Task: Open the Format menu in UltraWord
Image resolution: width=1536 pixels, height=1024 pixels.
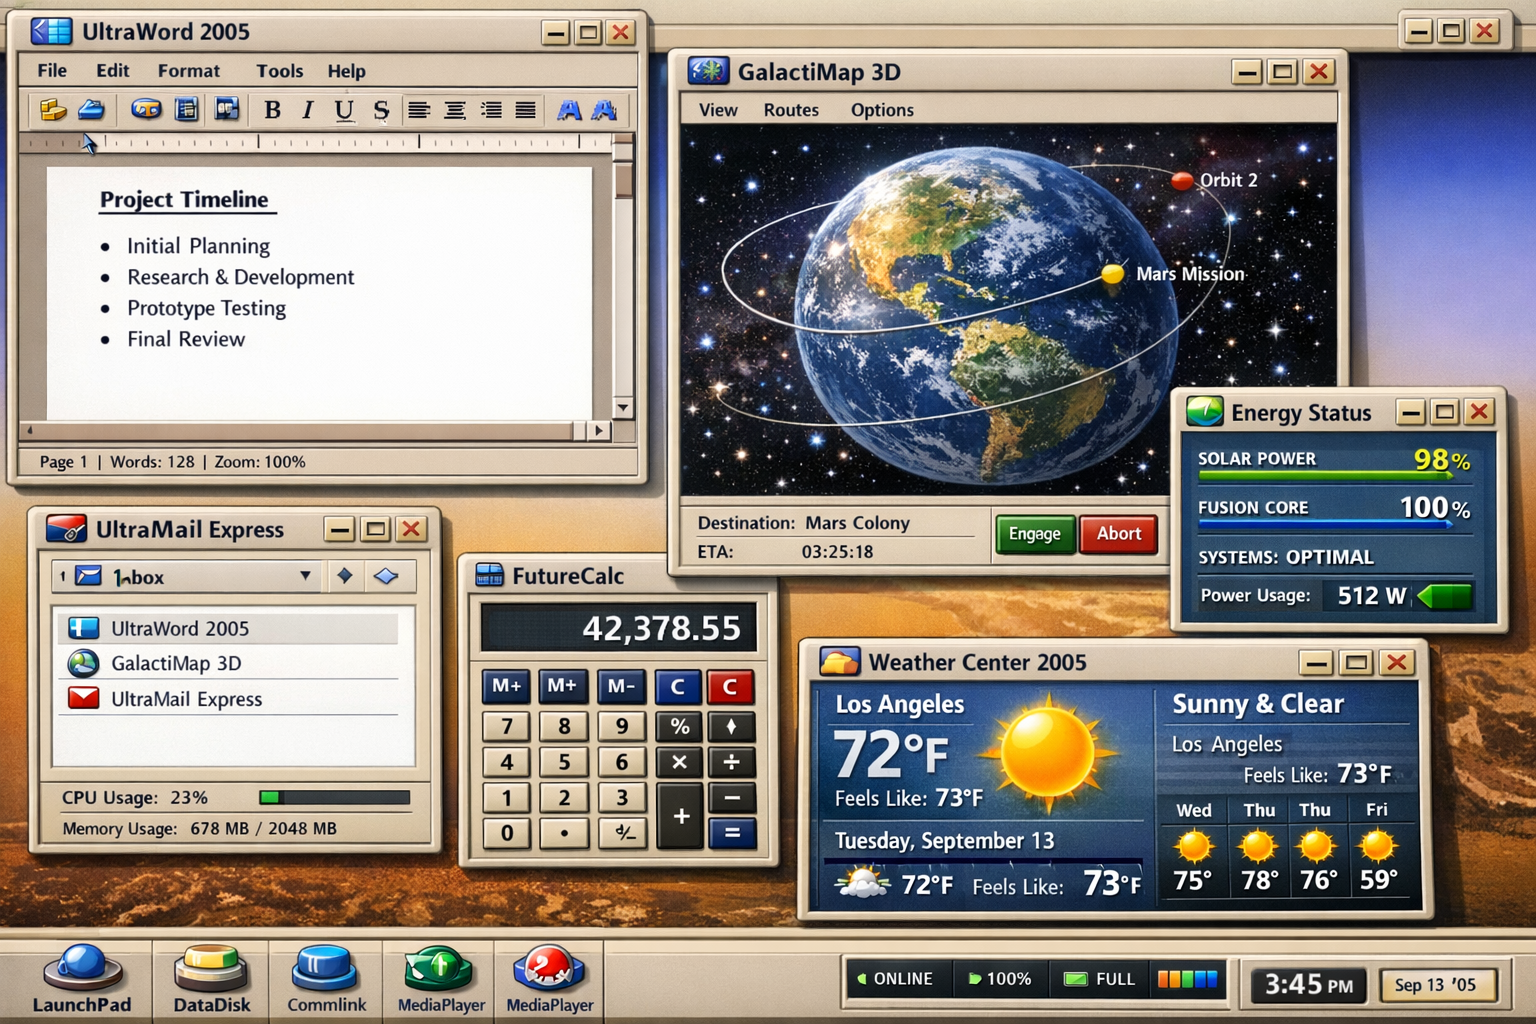Action: point(188,71)
